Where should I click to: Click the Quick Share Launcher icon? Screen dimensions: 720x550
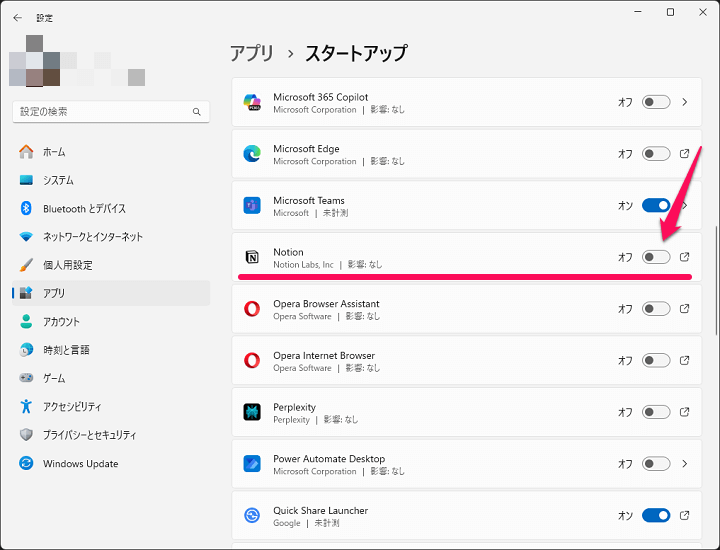point(252,515)
